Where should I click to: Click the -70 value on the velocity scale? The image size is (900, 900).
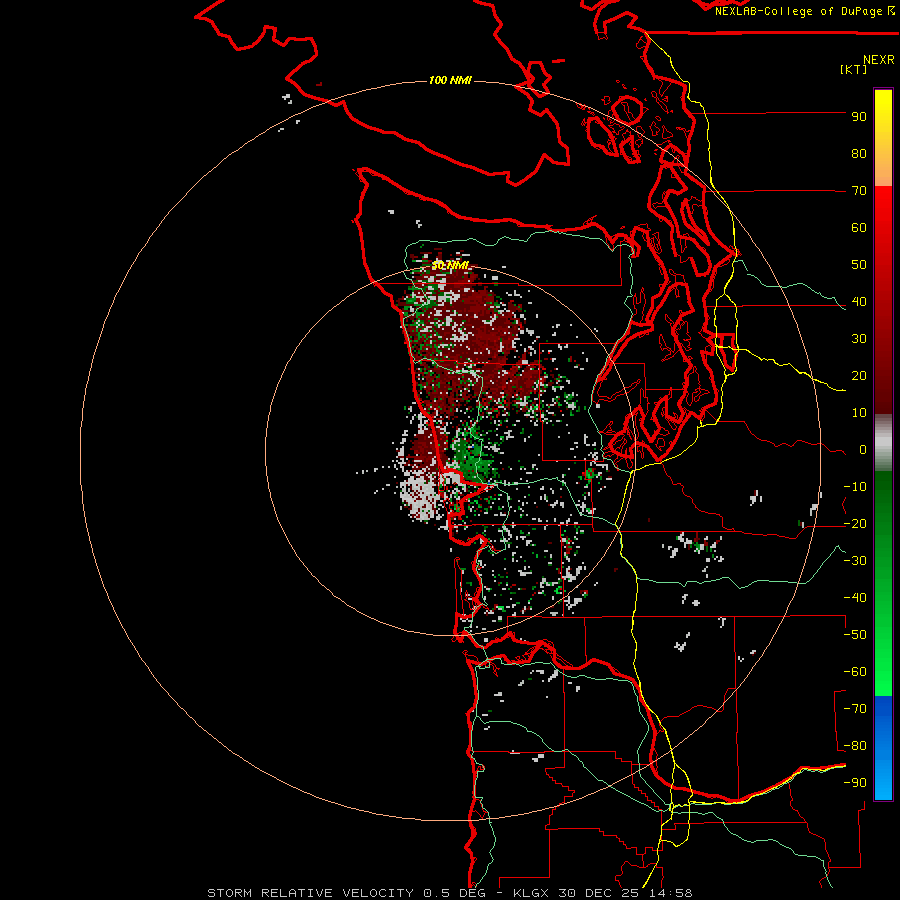point(855,709)
